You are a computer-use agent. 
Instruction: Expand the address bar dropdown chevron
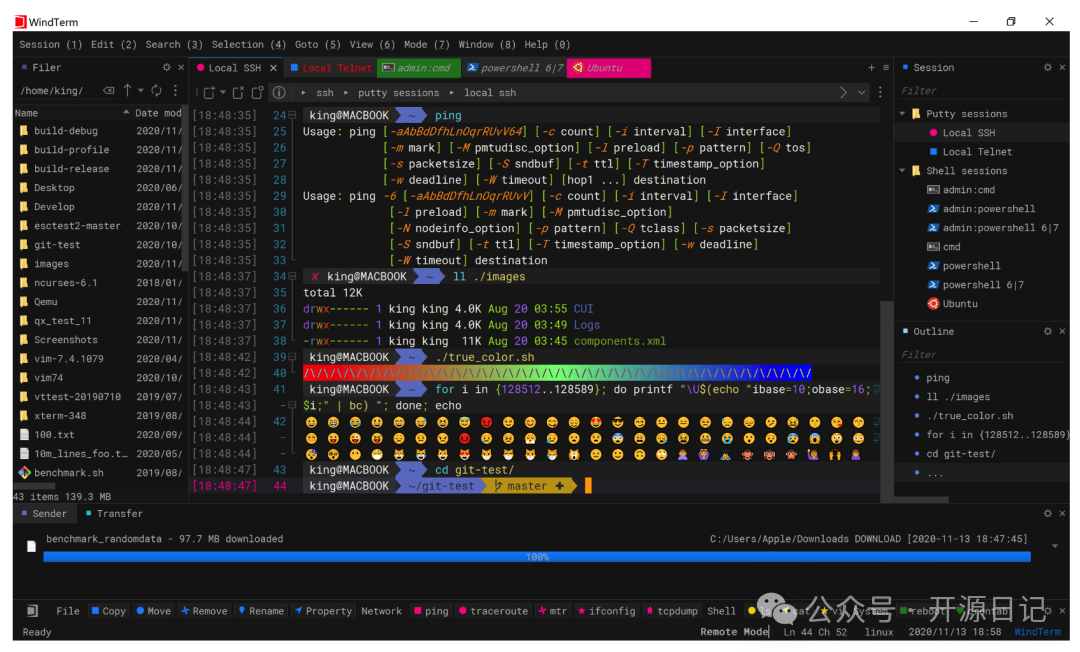pyautogui.click(x=861, y=92)
